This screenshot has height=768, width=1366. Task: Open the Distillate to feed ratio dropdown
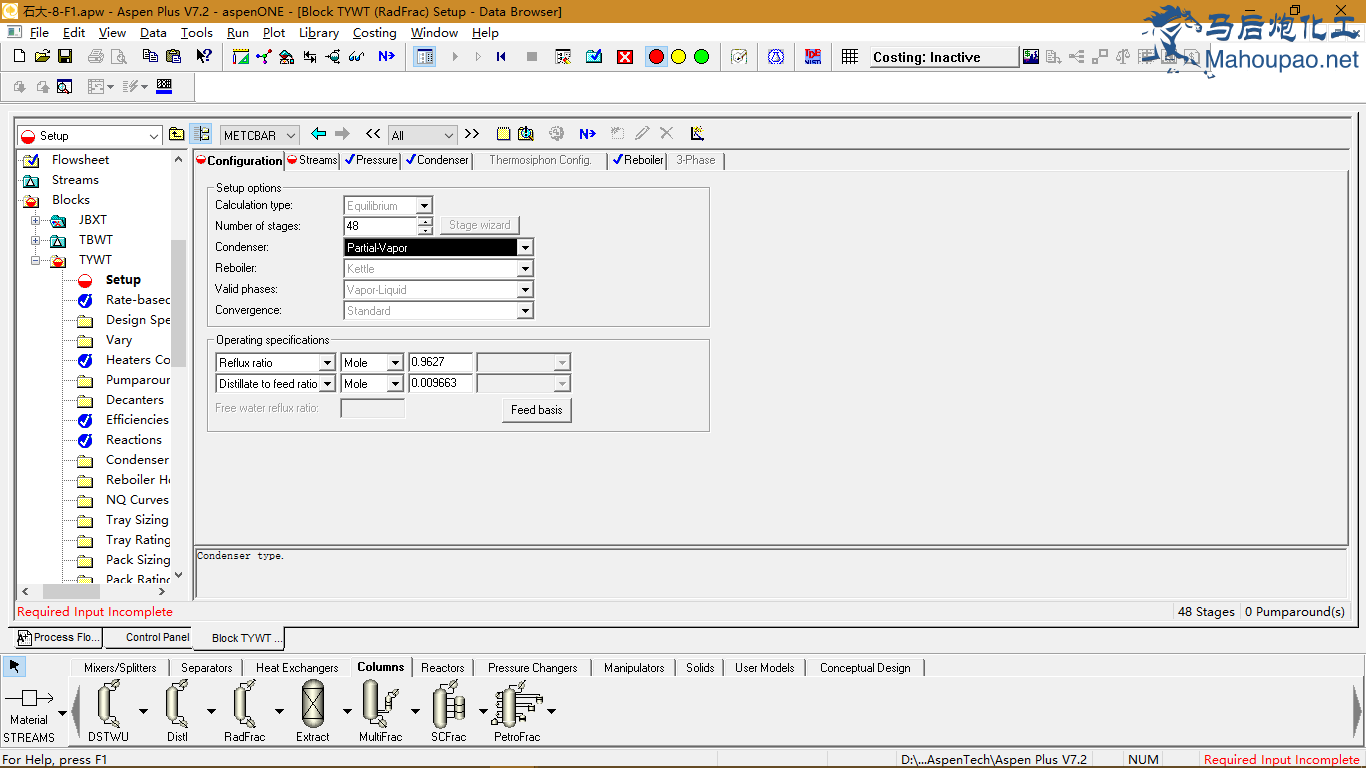pos(327,384)
